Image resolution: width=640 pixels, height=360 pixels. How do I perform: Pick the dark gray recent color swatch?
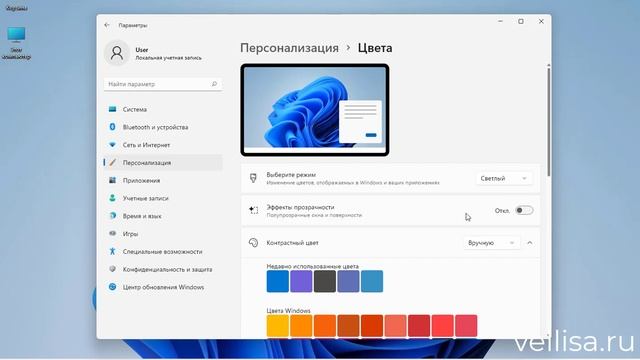tap(325, 281)
